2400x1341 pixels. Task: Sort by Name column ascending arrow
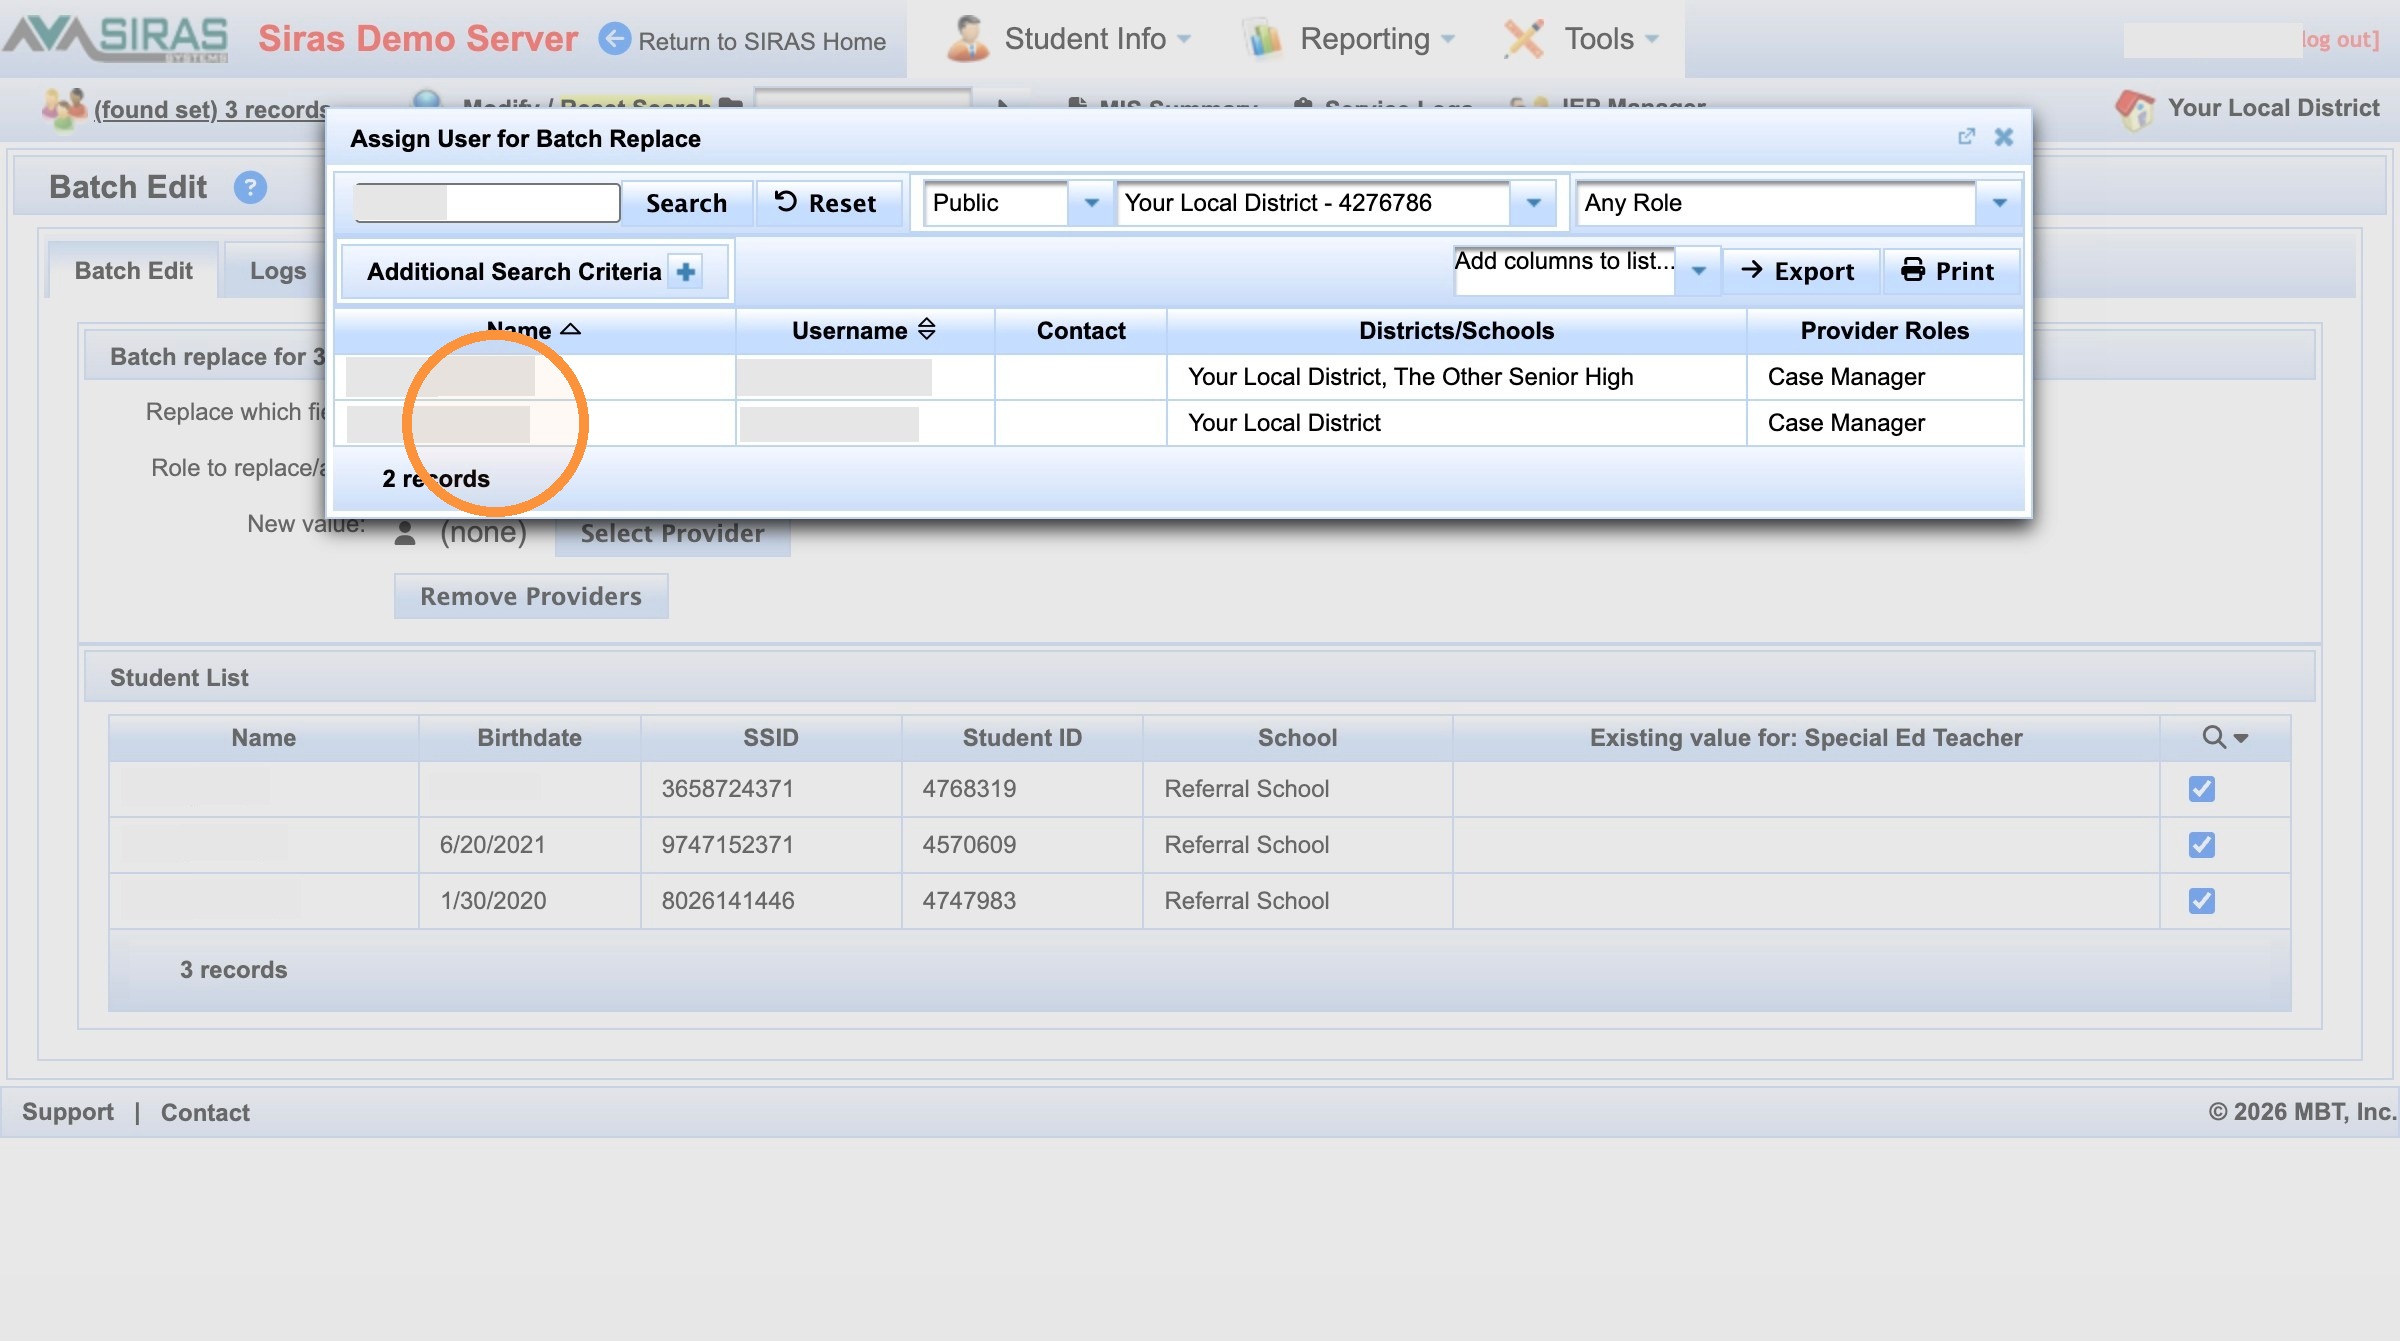[571, 330]
